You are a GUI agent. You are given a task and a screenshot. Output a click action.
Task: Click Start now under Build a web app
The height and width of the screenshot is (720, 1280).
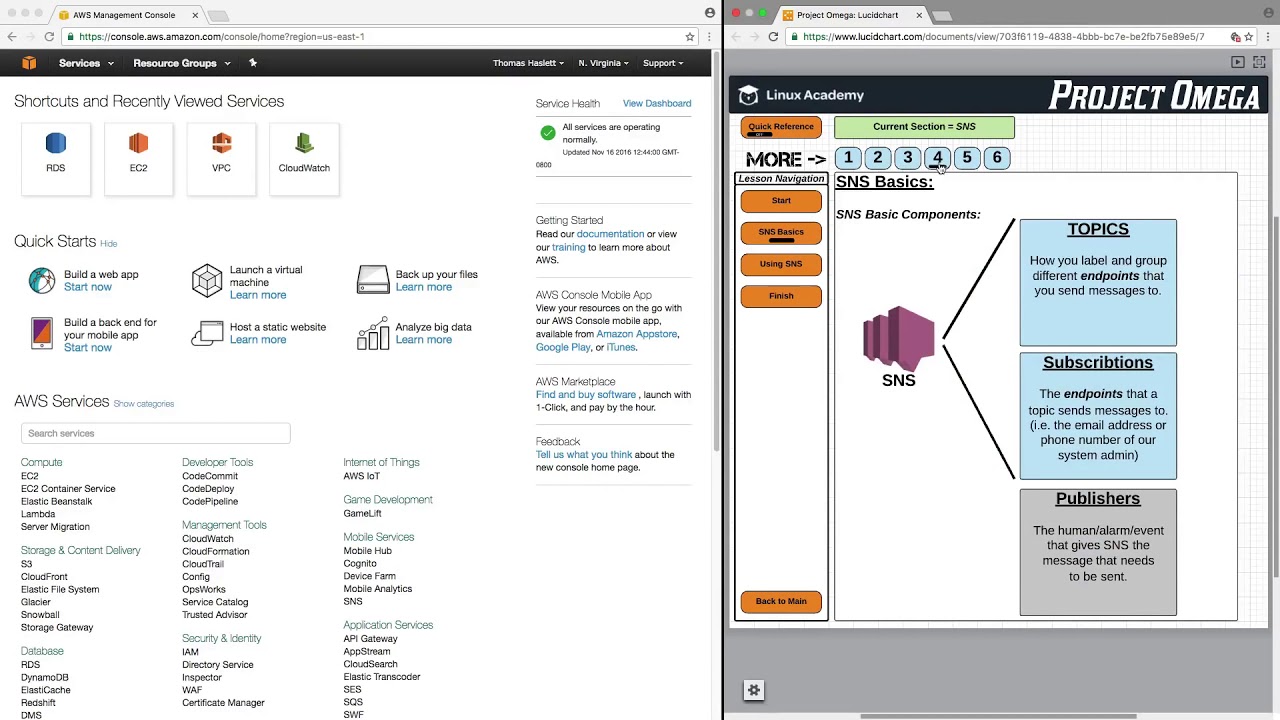click(x=88, y=287)
